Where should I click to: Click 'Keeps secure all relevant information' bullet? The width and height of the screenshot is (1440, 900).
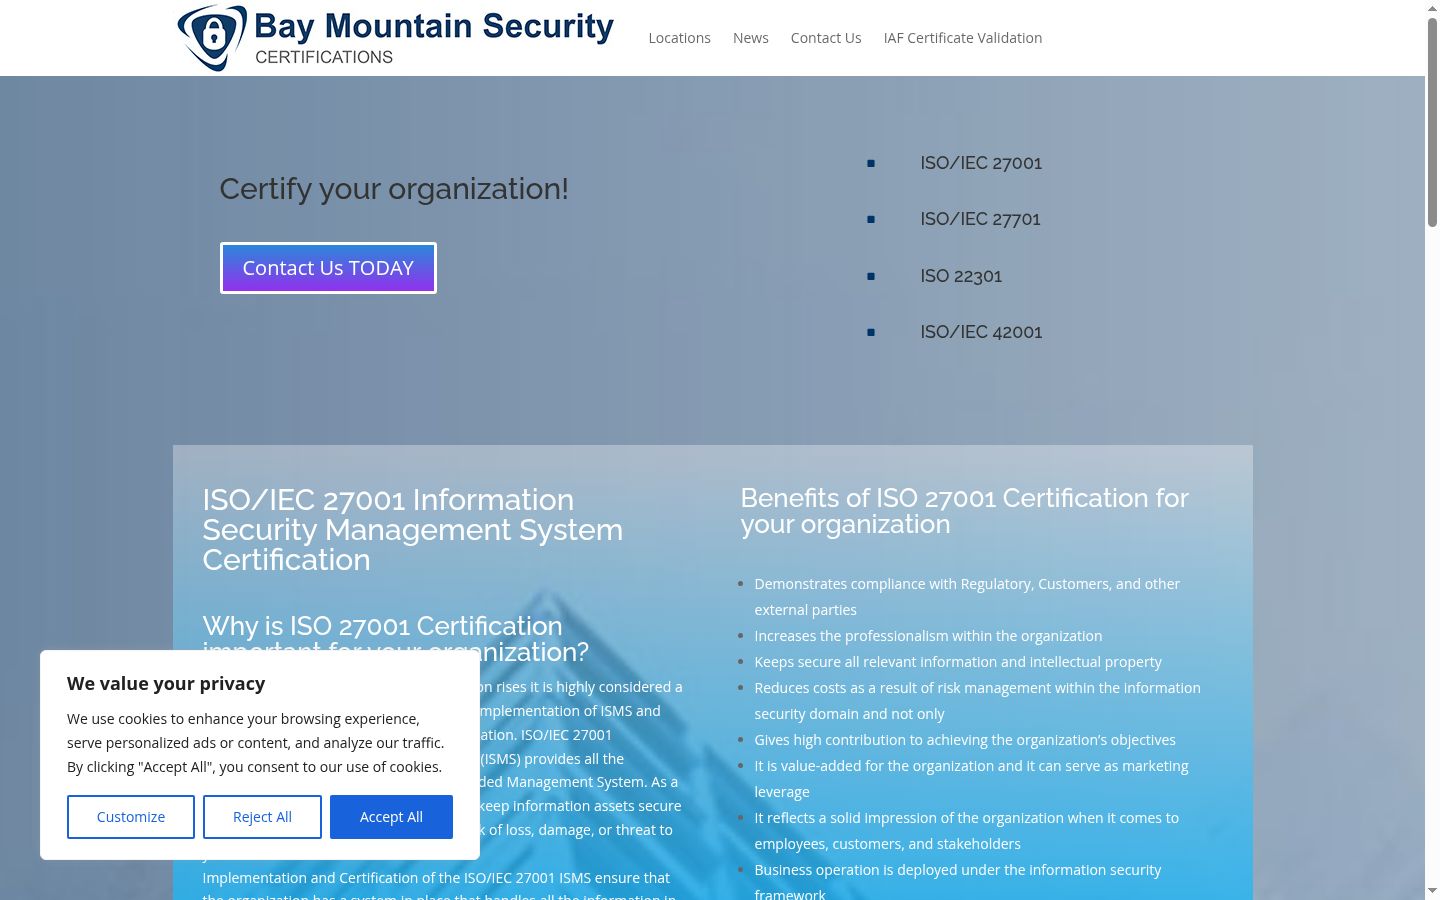coord(958,662)
